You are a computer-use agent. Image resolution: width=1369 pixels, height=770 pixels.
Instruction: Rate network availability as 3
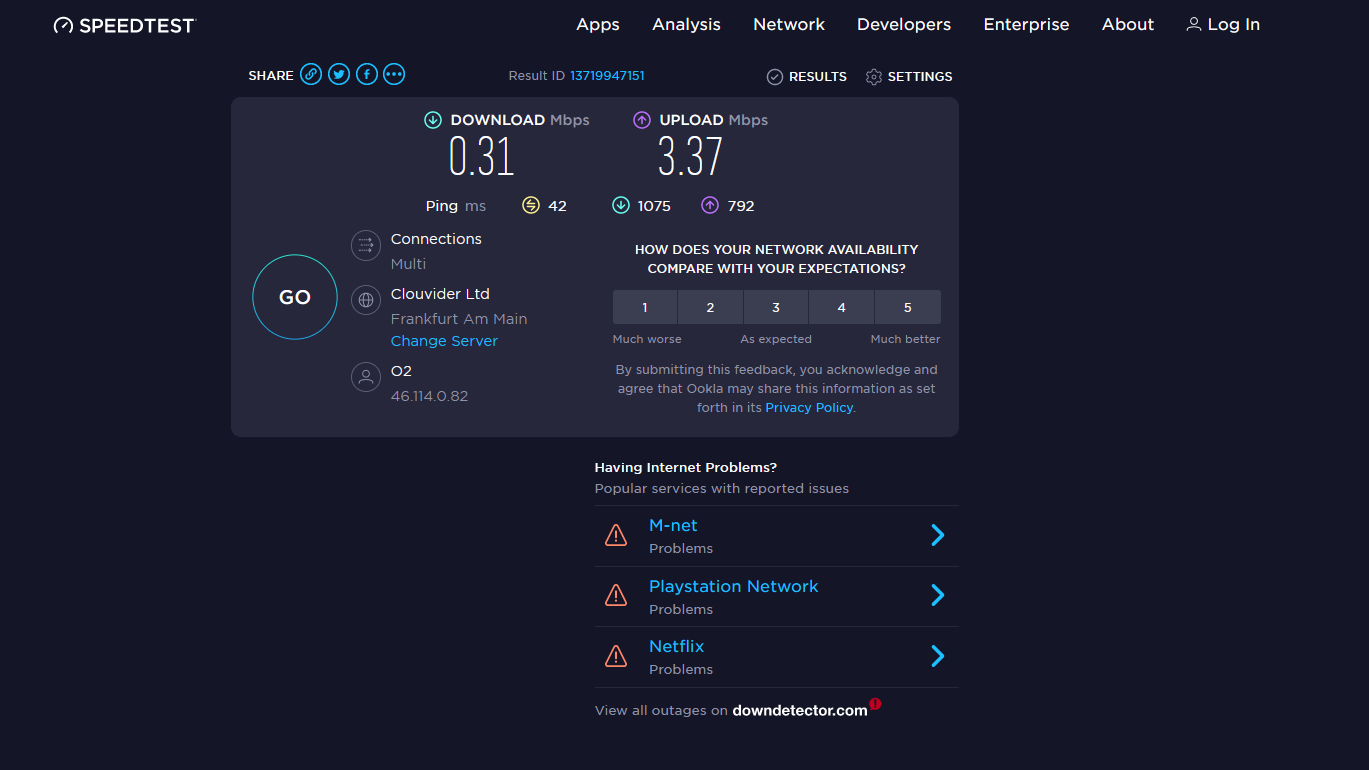776,307
